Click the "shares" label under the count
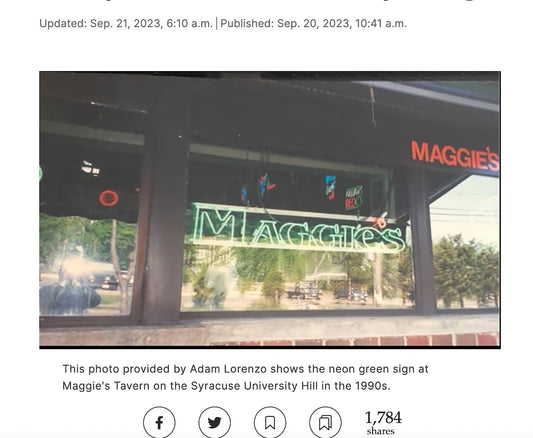The height and width of the screenshot is (438, 533). (x=381, y=431)
